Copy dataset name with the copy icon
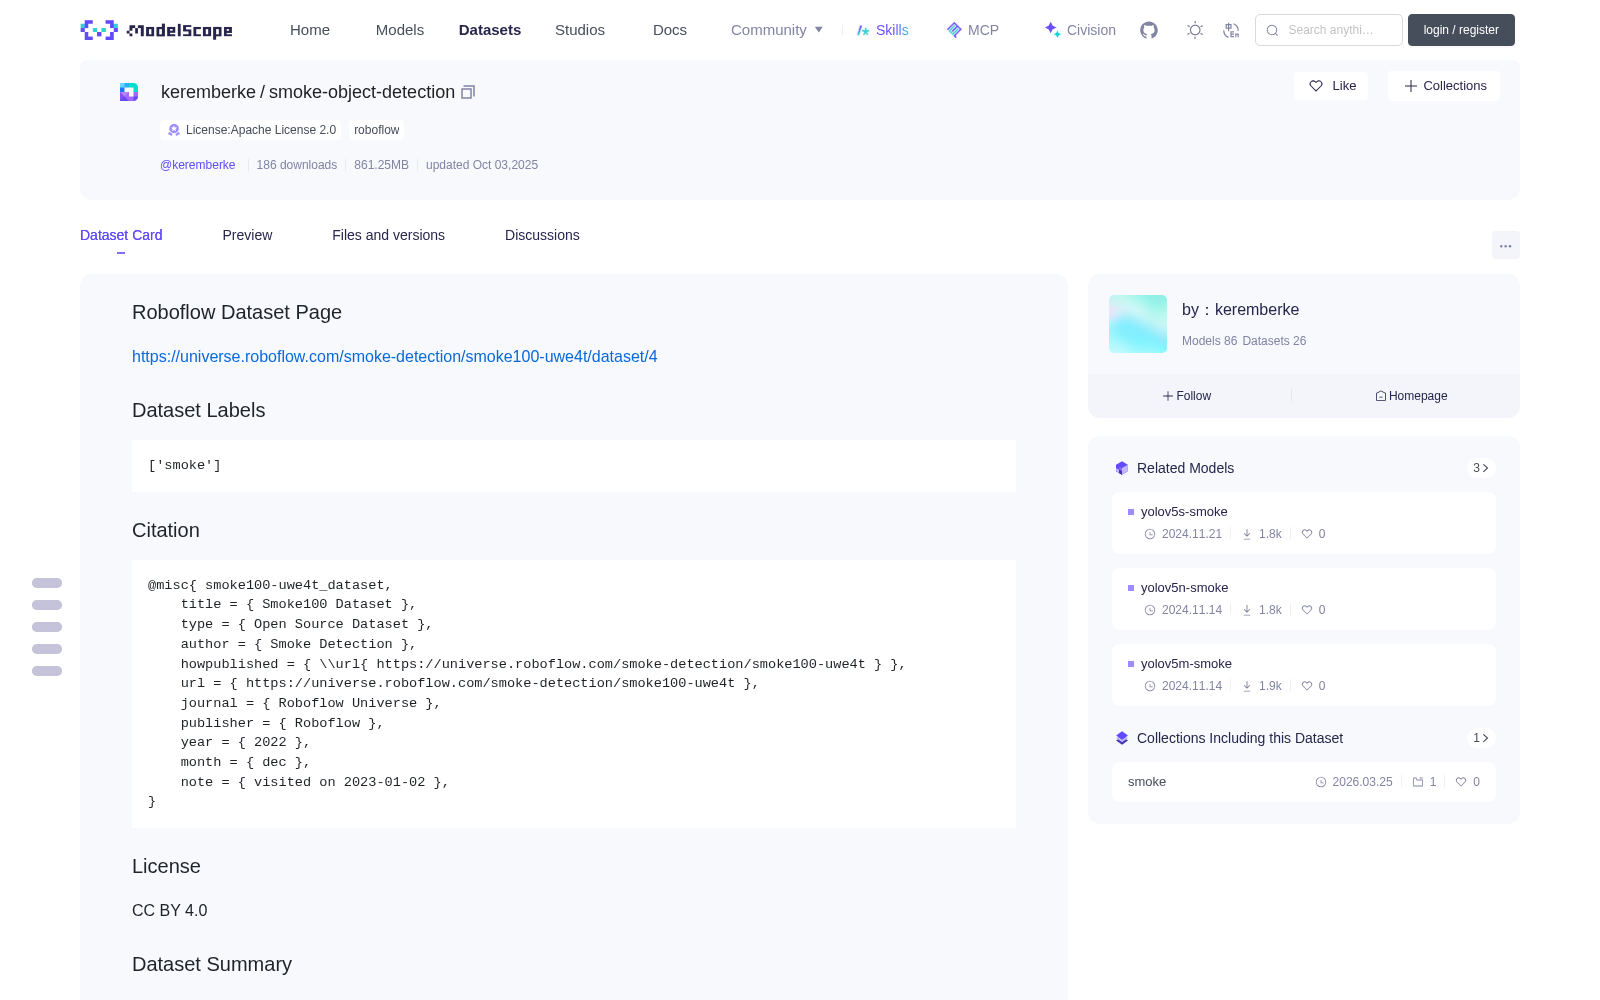The height and width of the screenshot is (1000, 1600). point(468,92)
